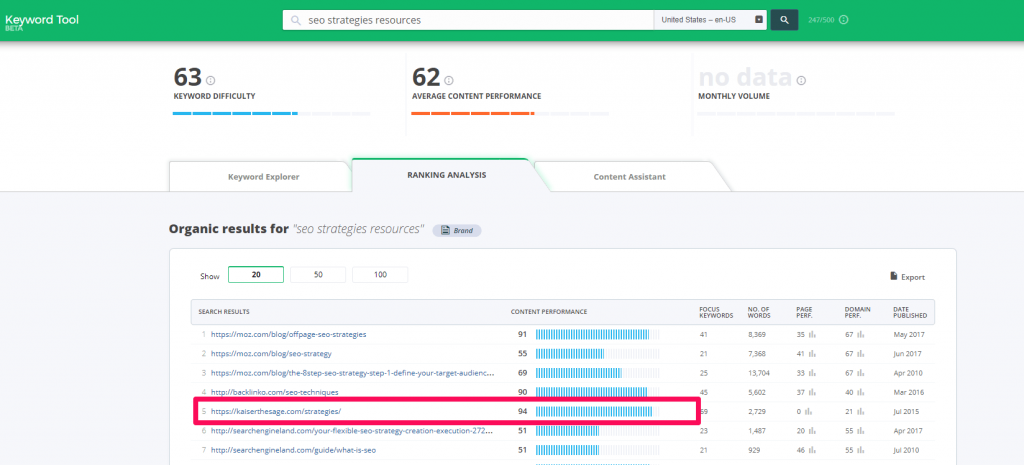Sort by No. of Words column header

[x=759, y=312]
